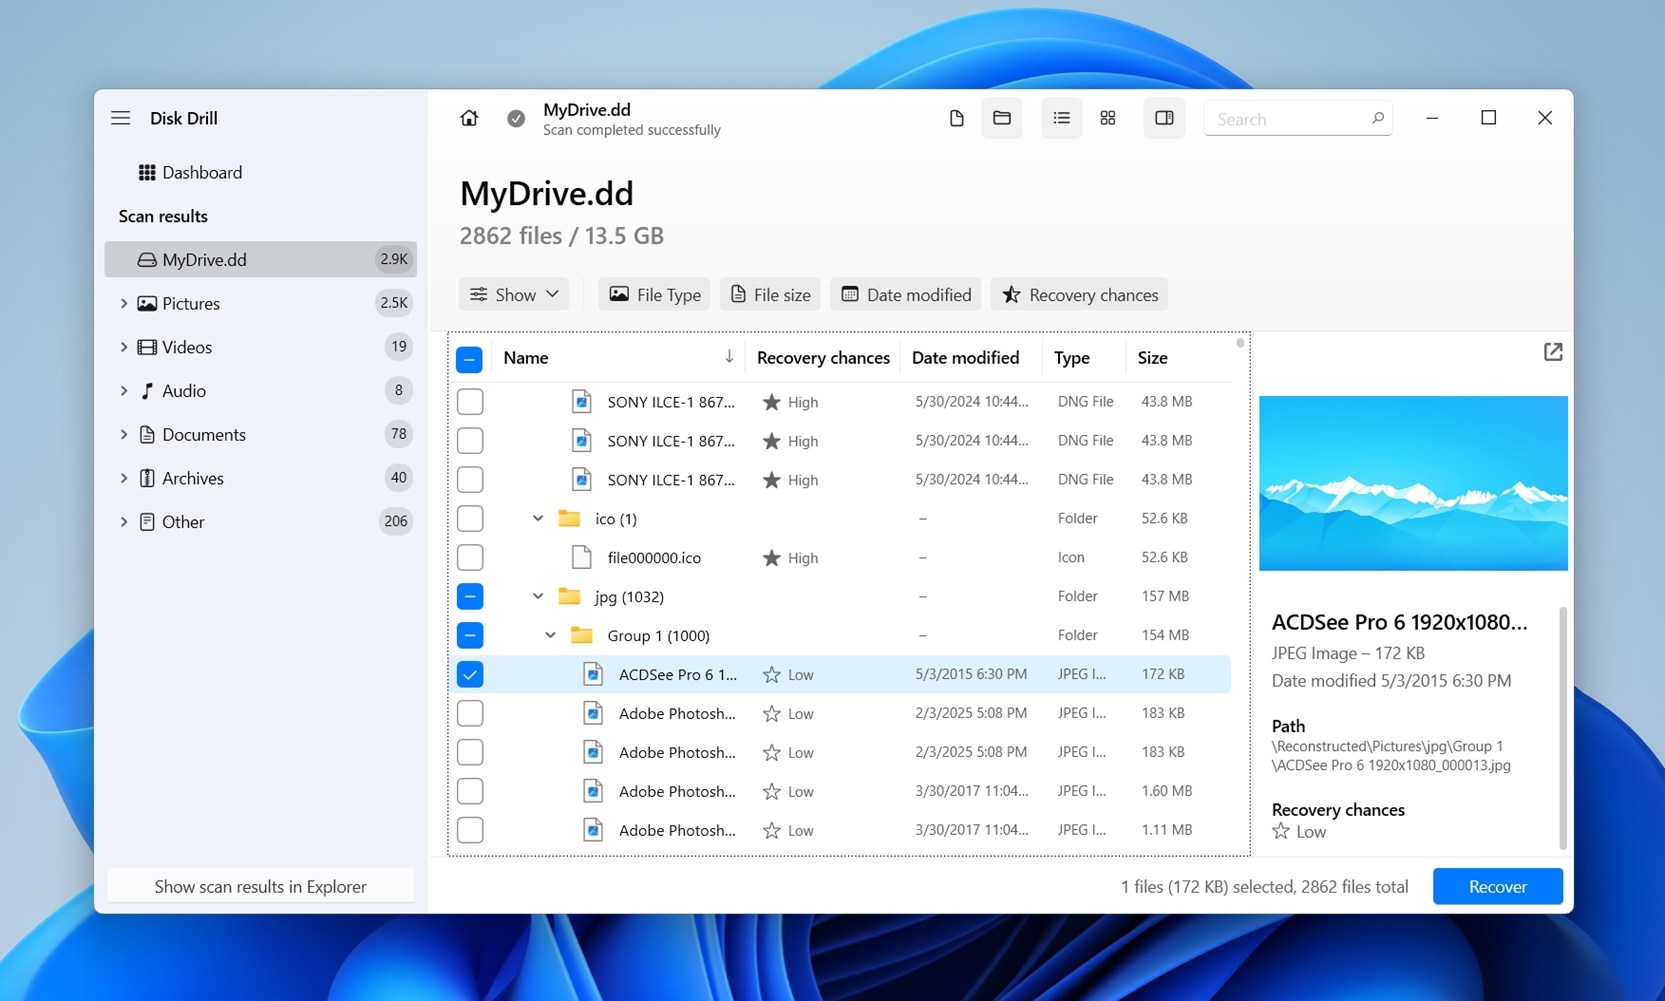Check the file000000.ico checkbox
The width and height of the screenshot is (1665, 1001).
[470, 558]
